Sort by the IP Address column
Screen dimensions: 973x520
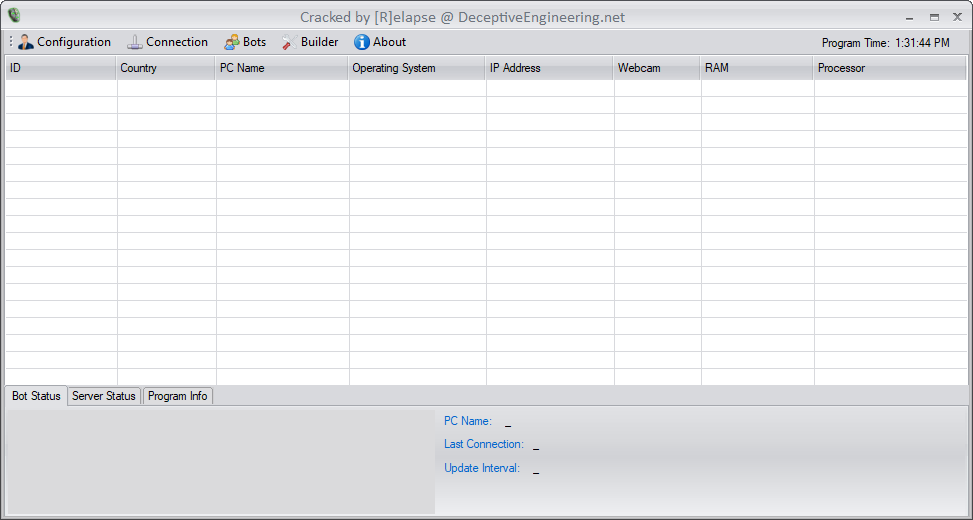[549, 68]
